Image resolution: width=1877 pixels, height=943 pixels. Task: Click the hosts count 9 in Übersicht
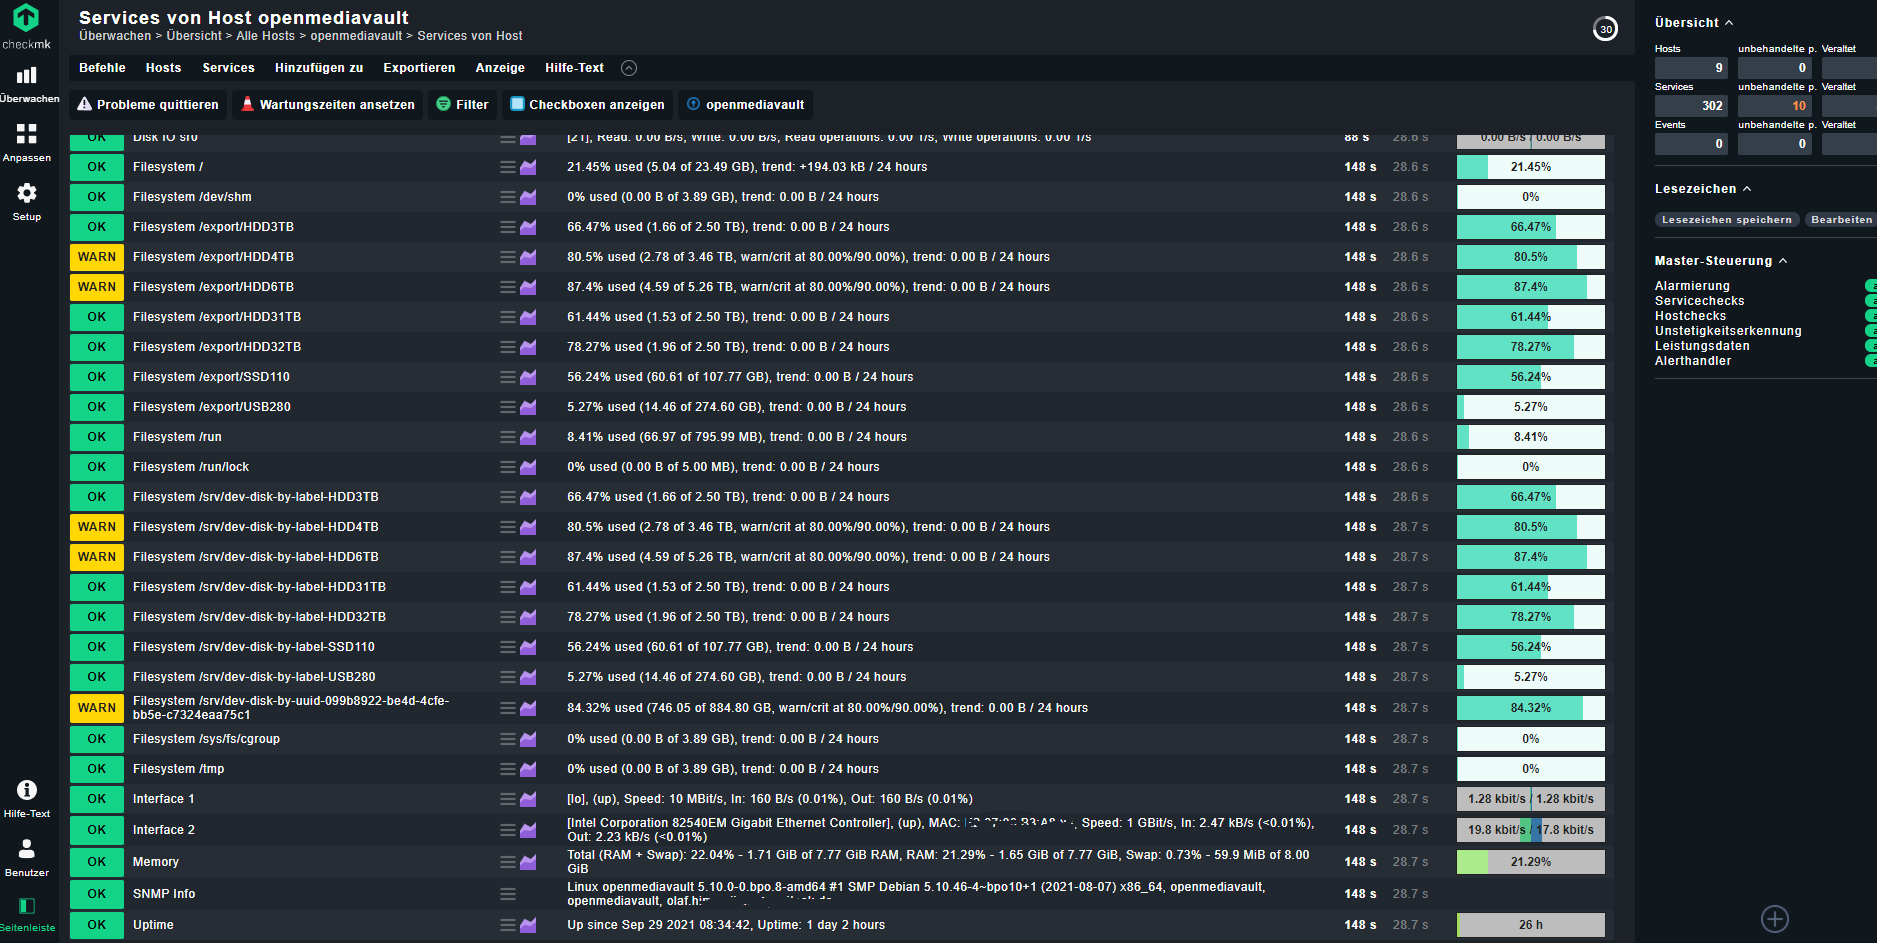pyautogui.click(x=1691, y=68)
